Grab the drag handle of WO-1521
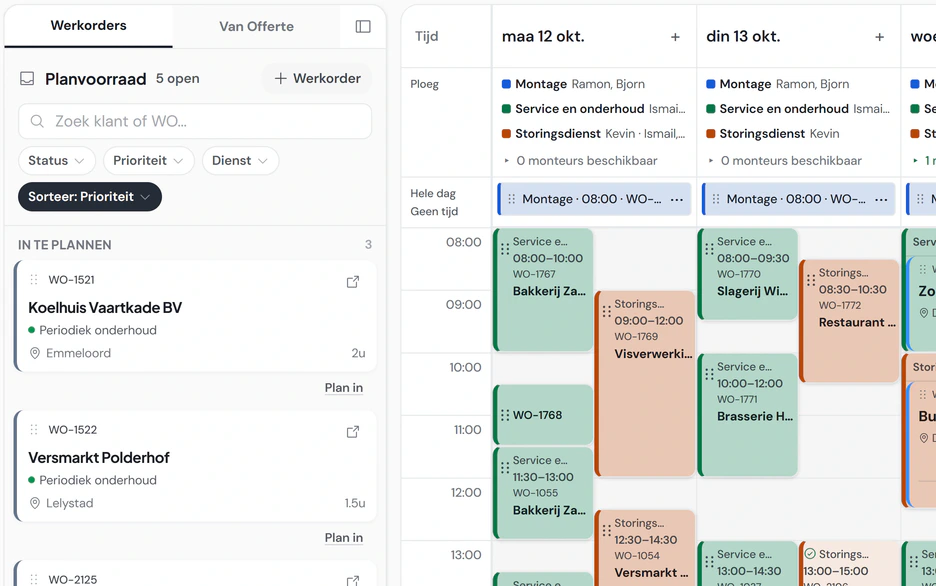 point(34,279)
